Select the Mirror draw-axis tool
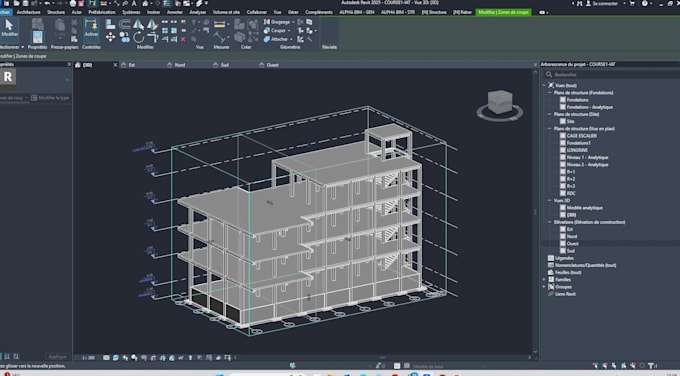Screen dimensions: 680x376 click(152, 24)
